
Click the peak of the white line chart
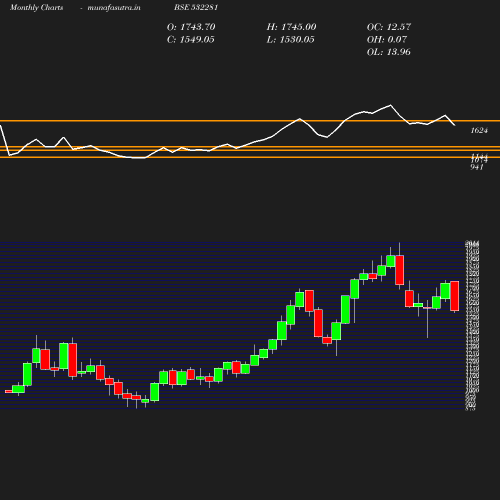coord(390,105)
